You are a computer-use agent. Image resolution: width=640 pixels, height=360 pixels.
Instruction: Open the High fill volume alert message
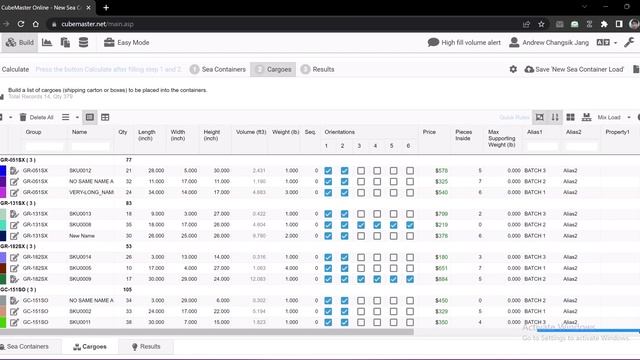464,42
